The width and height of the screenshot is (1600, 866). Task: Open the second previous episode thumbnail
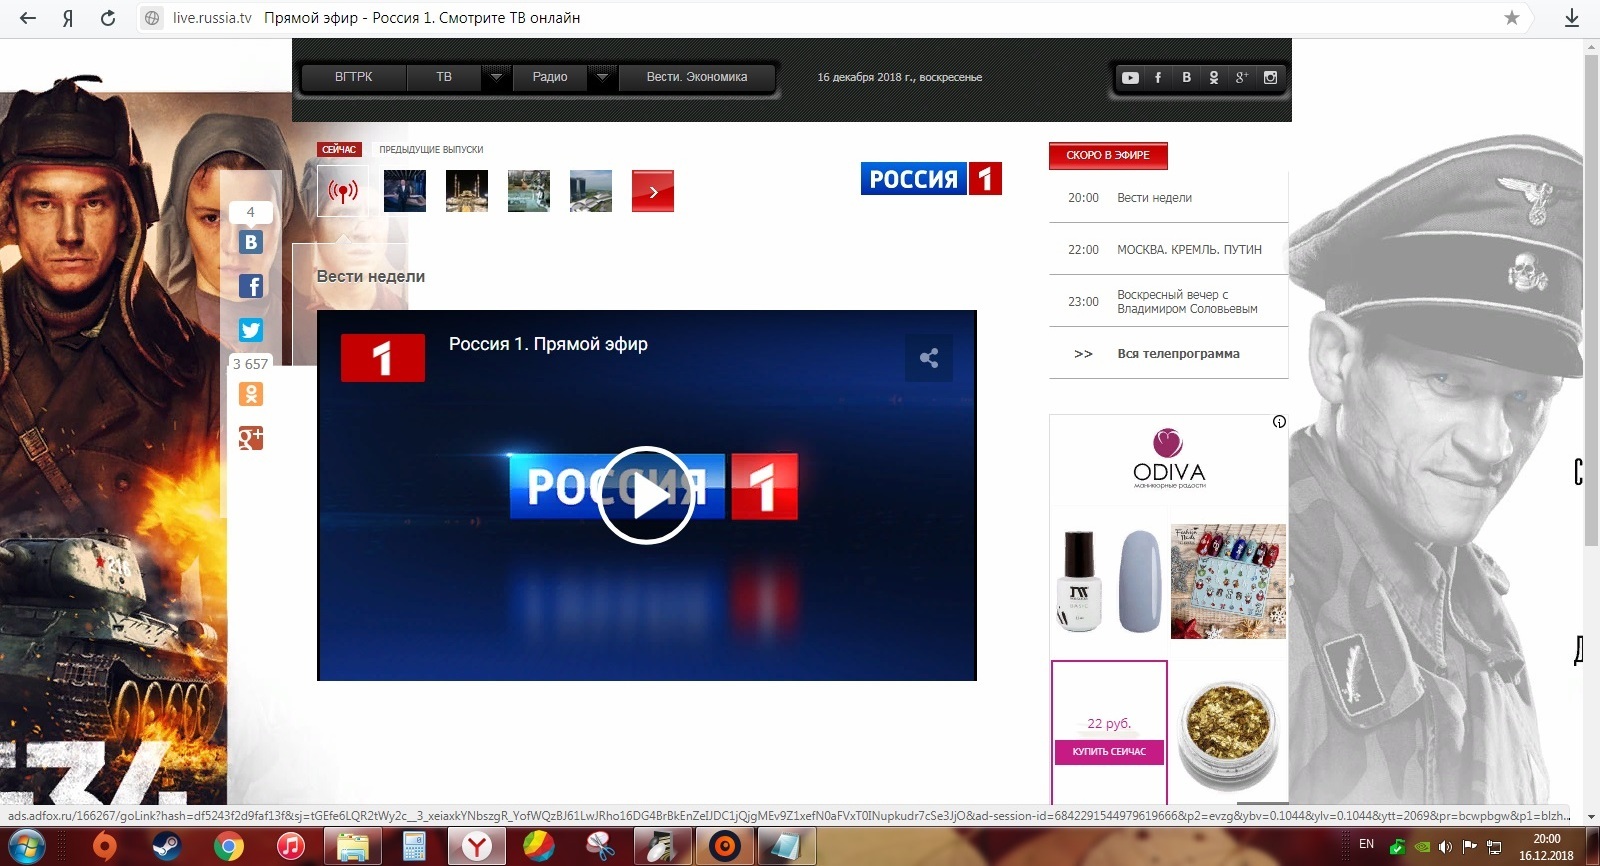[467, 191]
